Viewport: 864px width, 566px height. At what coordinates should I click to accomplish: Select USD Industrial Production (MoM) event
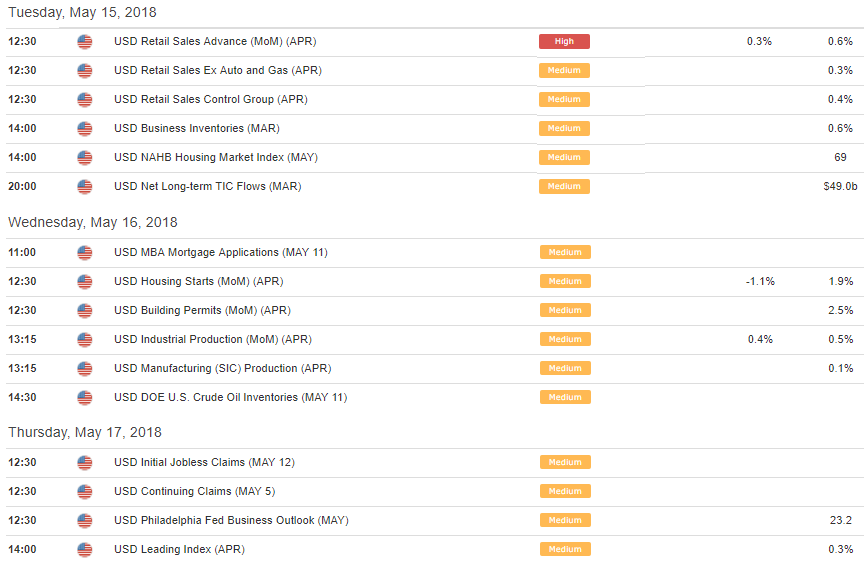pos(212,340)
